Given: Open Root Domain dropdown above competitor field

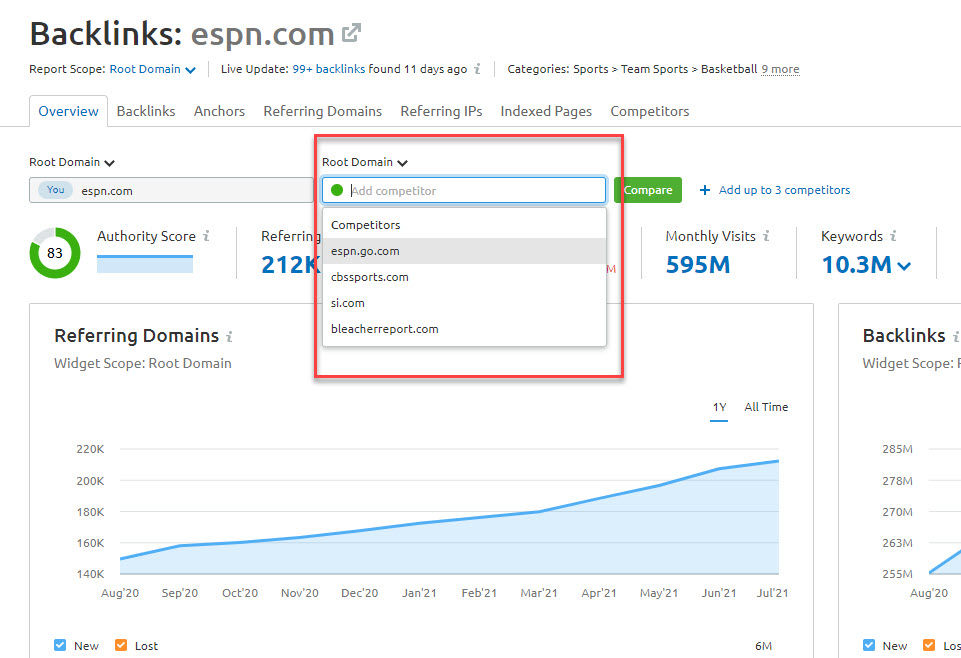Looking at the screenshot, I should click(x=365, y=162).
